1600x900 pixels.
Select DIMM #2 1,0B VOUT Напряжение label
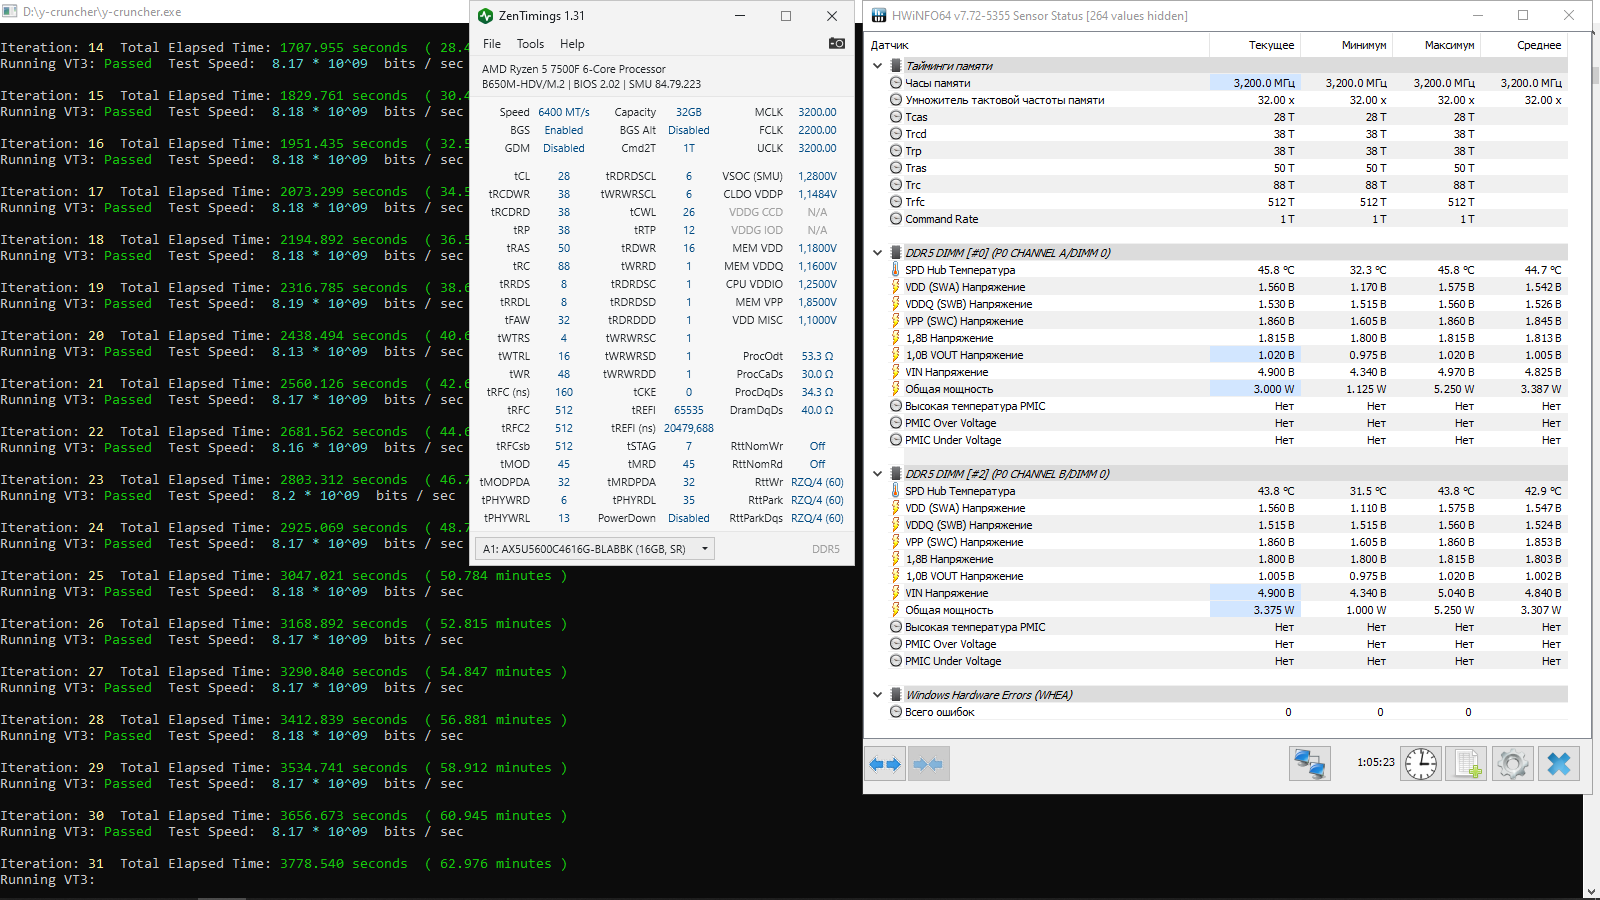click(964, 576)
